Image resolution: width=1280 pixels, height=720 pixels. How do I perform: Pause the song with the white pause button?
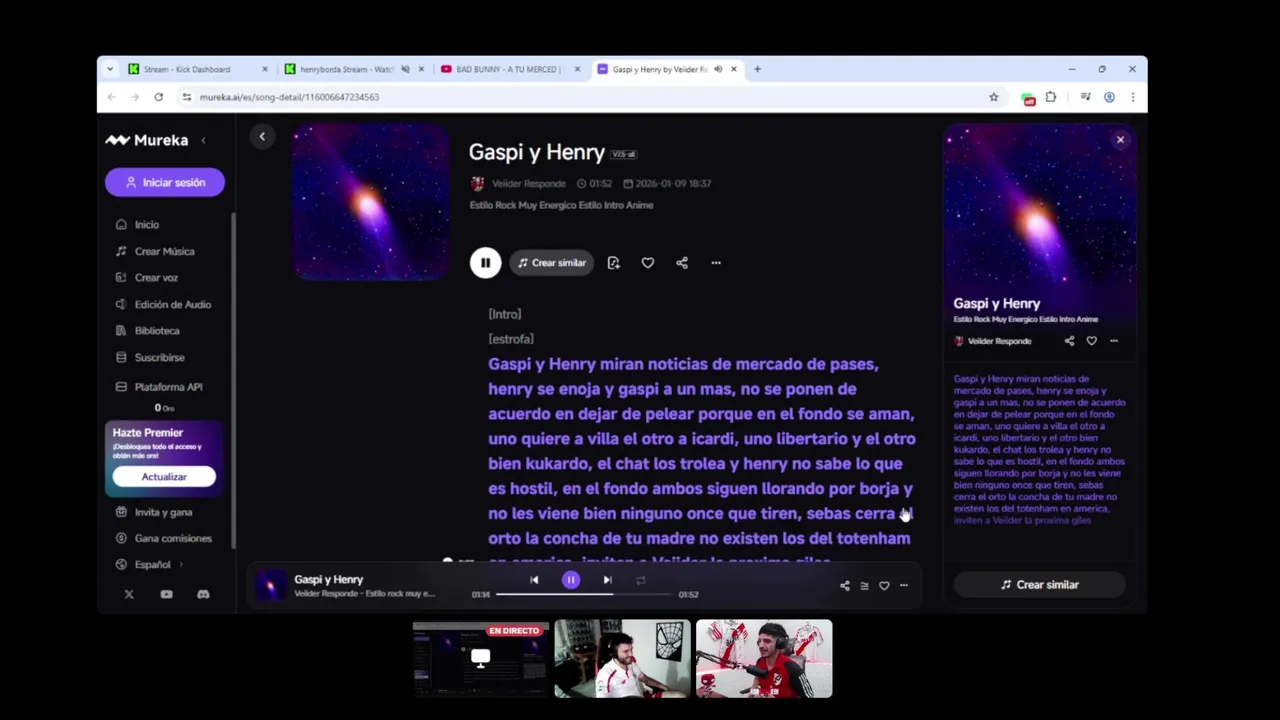pos(485,263)
